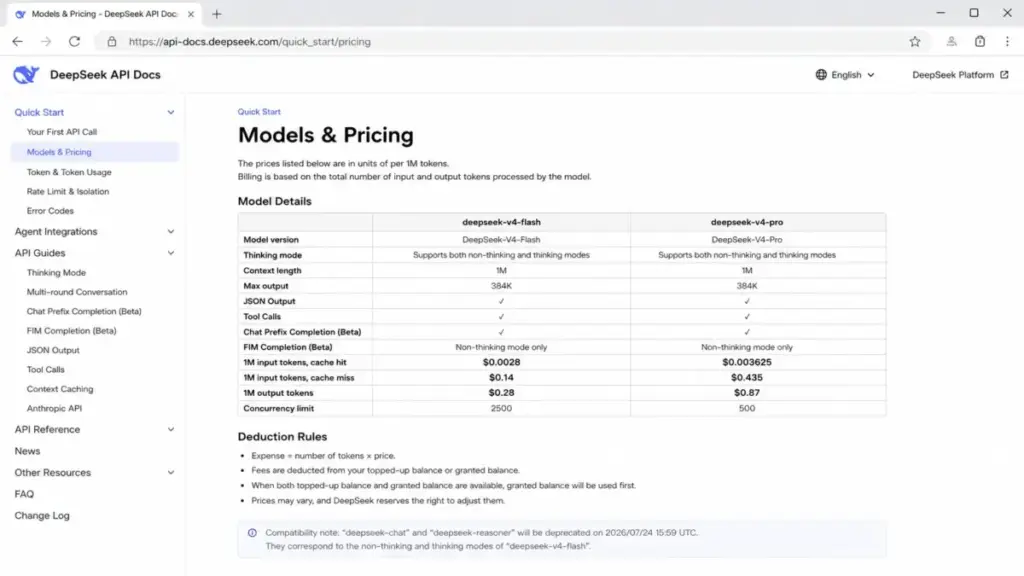
Task: Reload the page with refresh icon
Action: pos(74,41)
